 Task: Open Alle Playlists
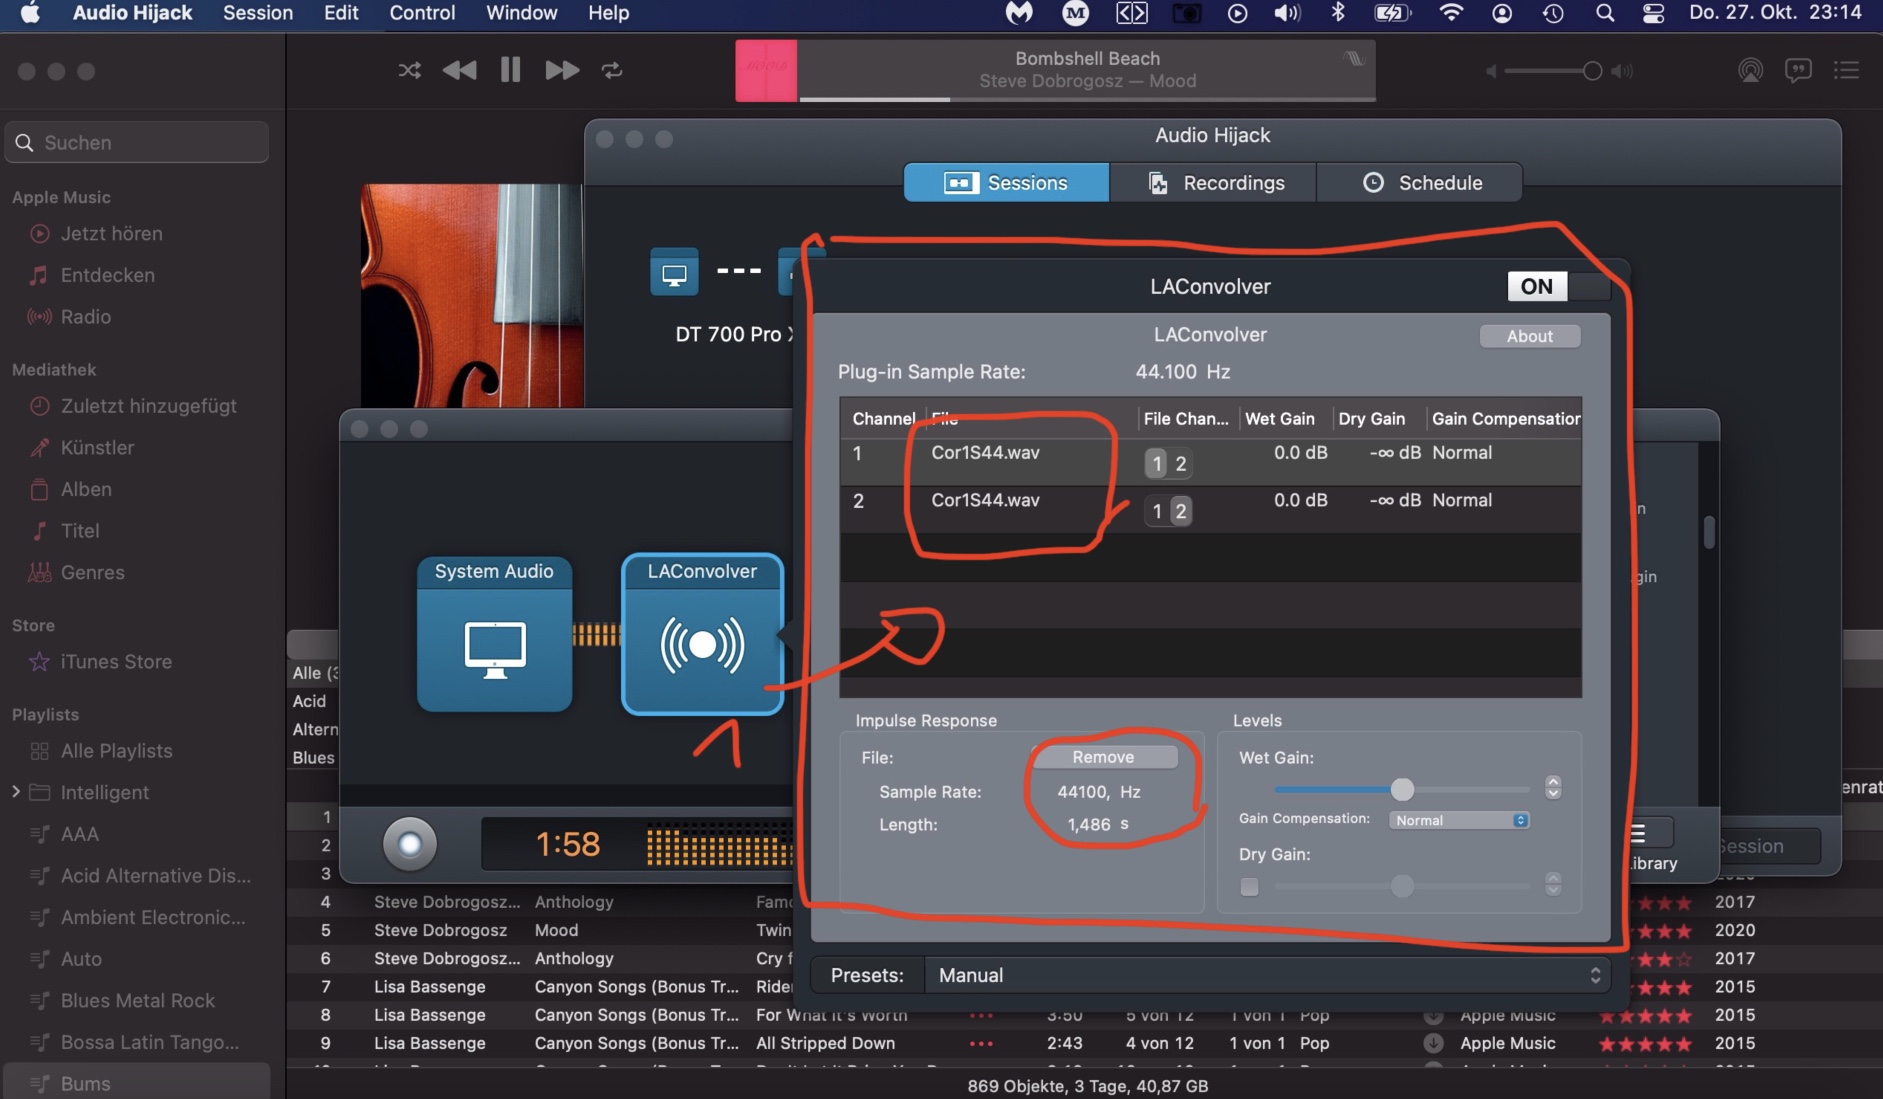coord(116,751)
